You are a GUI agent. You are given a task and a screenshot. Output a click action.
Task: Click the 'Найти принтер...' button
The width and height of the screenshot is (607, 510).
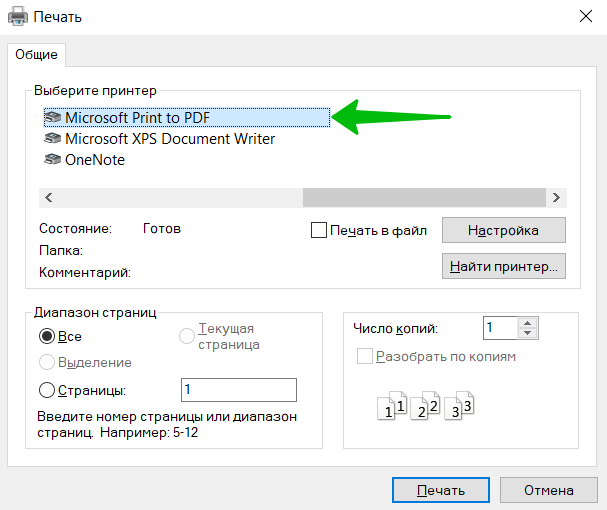(504, 266)
